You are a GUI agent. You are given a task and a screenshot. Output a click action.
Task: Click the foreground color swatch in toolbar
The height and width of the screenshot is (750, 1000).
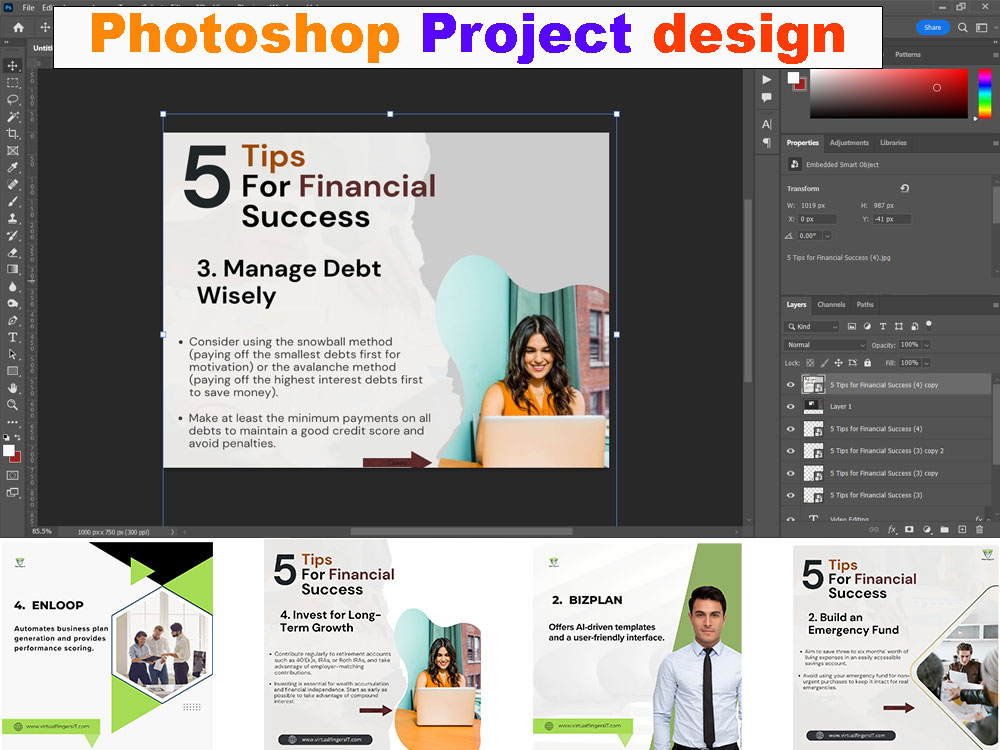point(8,450)
